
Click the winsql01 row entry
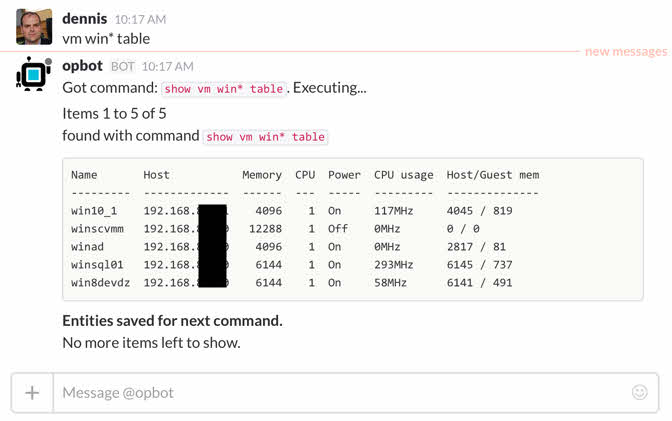pos(291,265)
